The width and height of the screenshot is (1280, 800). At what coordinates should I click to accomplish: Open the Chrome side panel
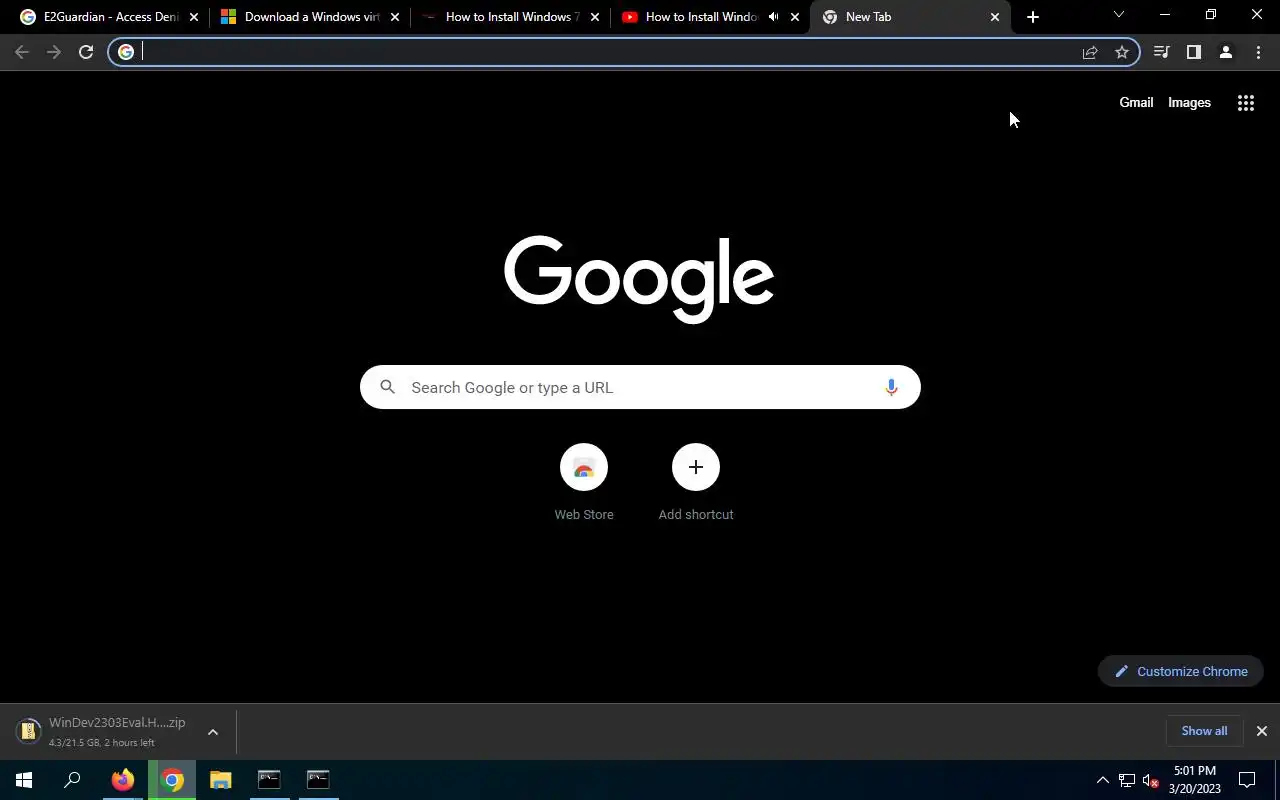click(x=1193, y=52)
